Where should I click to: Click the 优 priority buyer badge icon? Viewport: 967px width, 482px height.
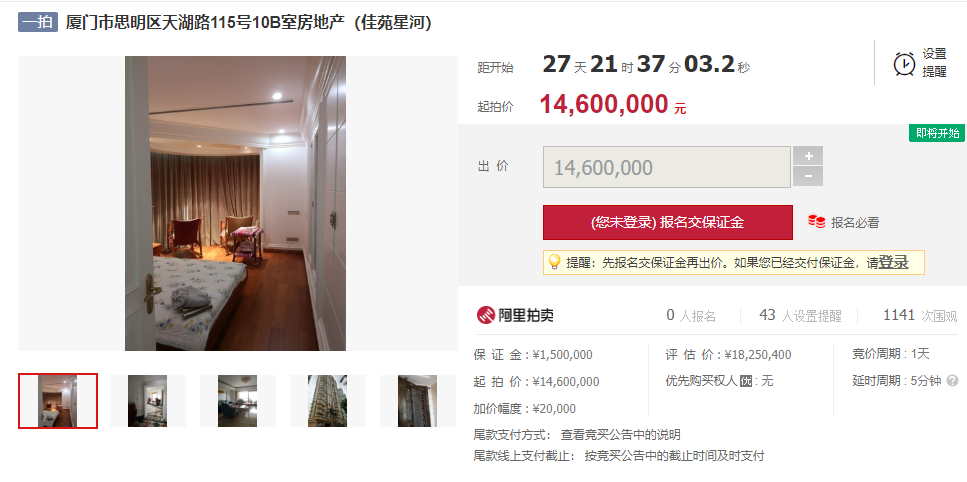746,381
